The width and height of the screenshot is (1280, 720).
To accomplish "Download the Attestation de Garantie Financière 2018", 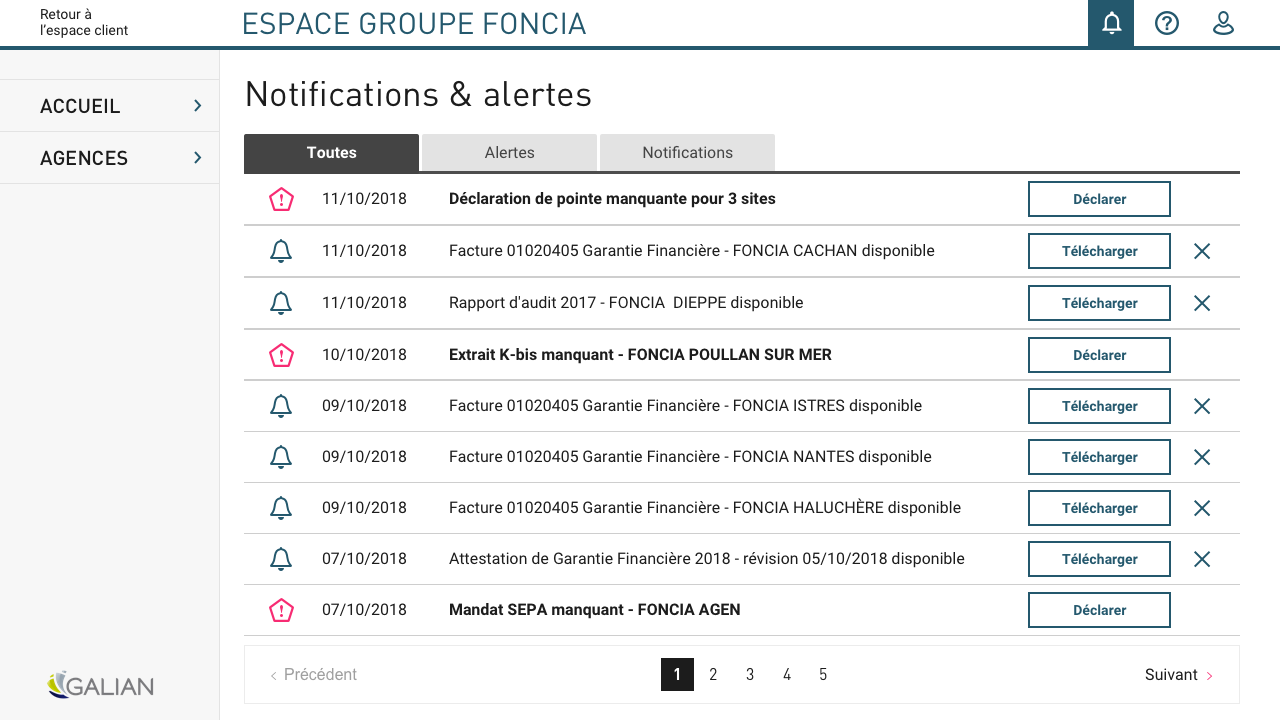I will [1099, 559].
